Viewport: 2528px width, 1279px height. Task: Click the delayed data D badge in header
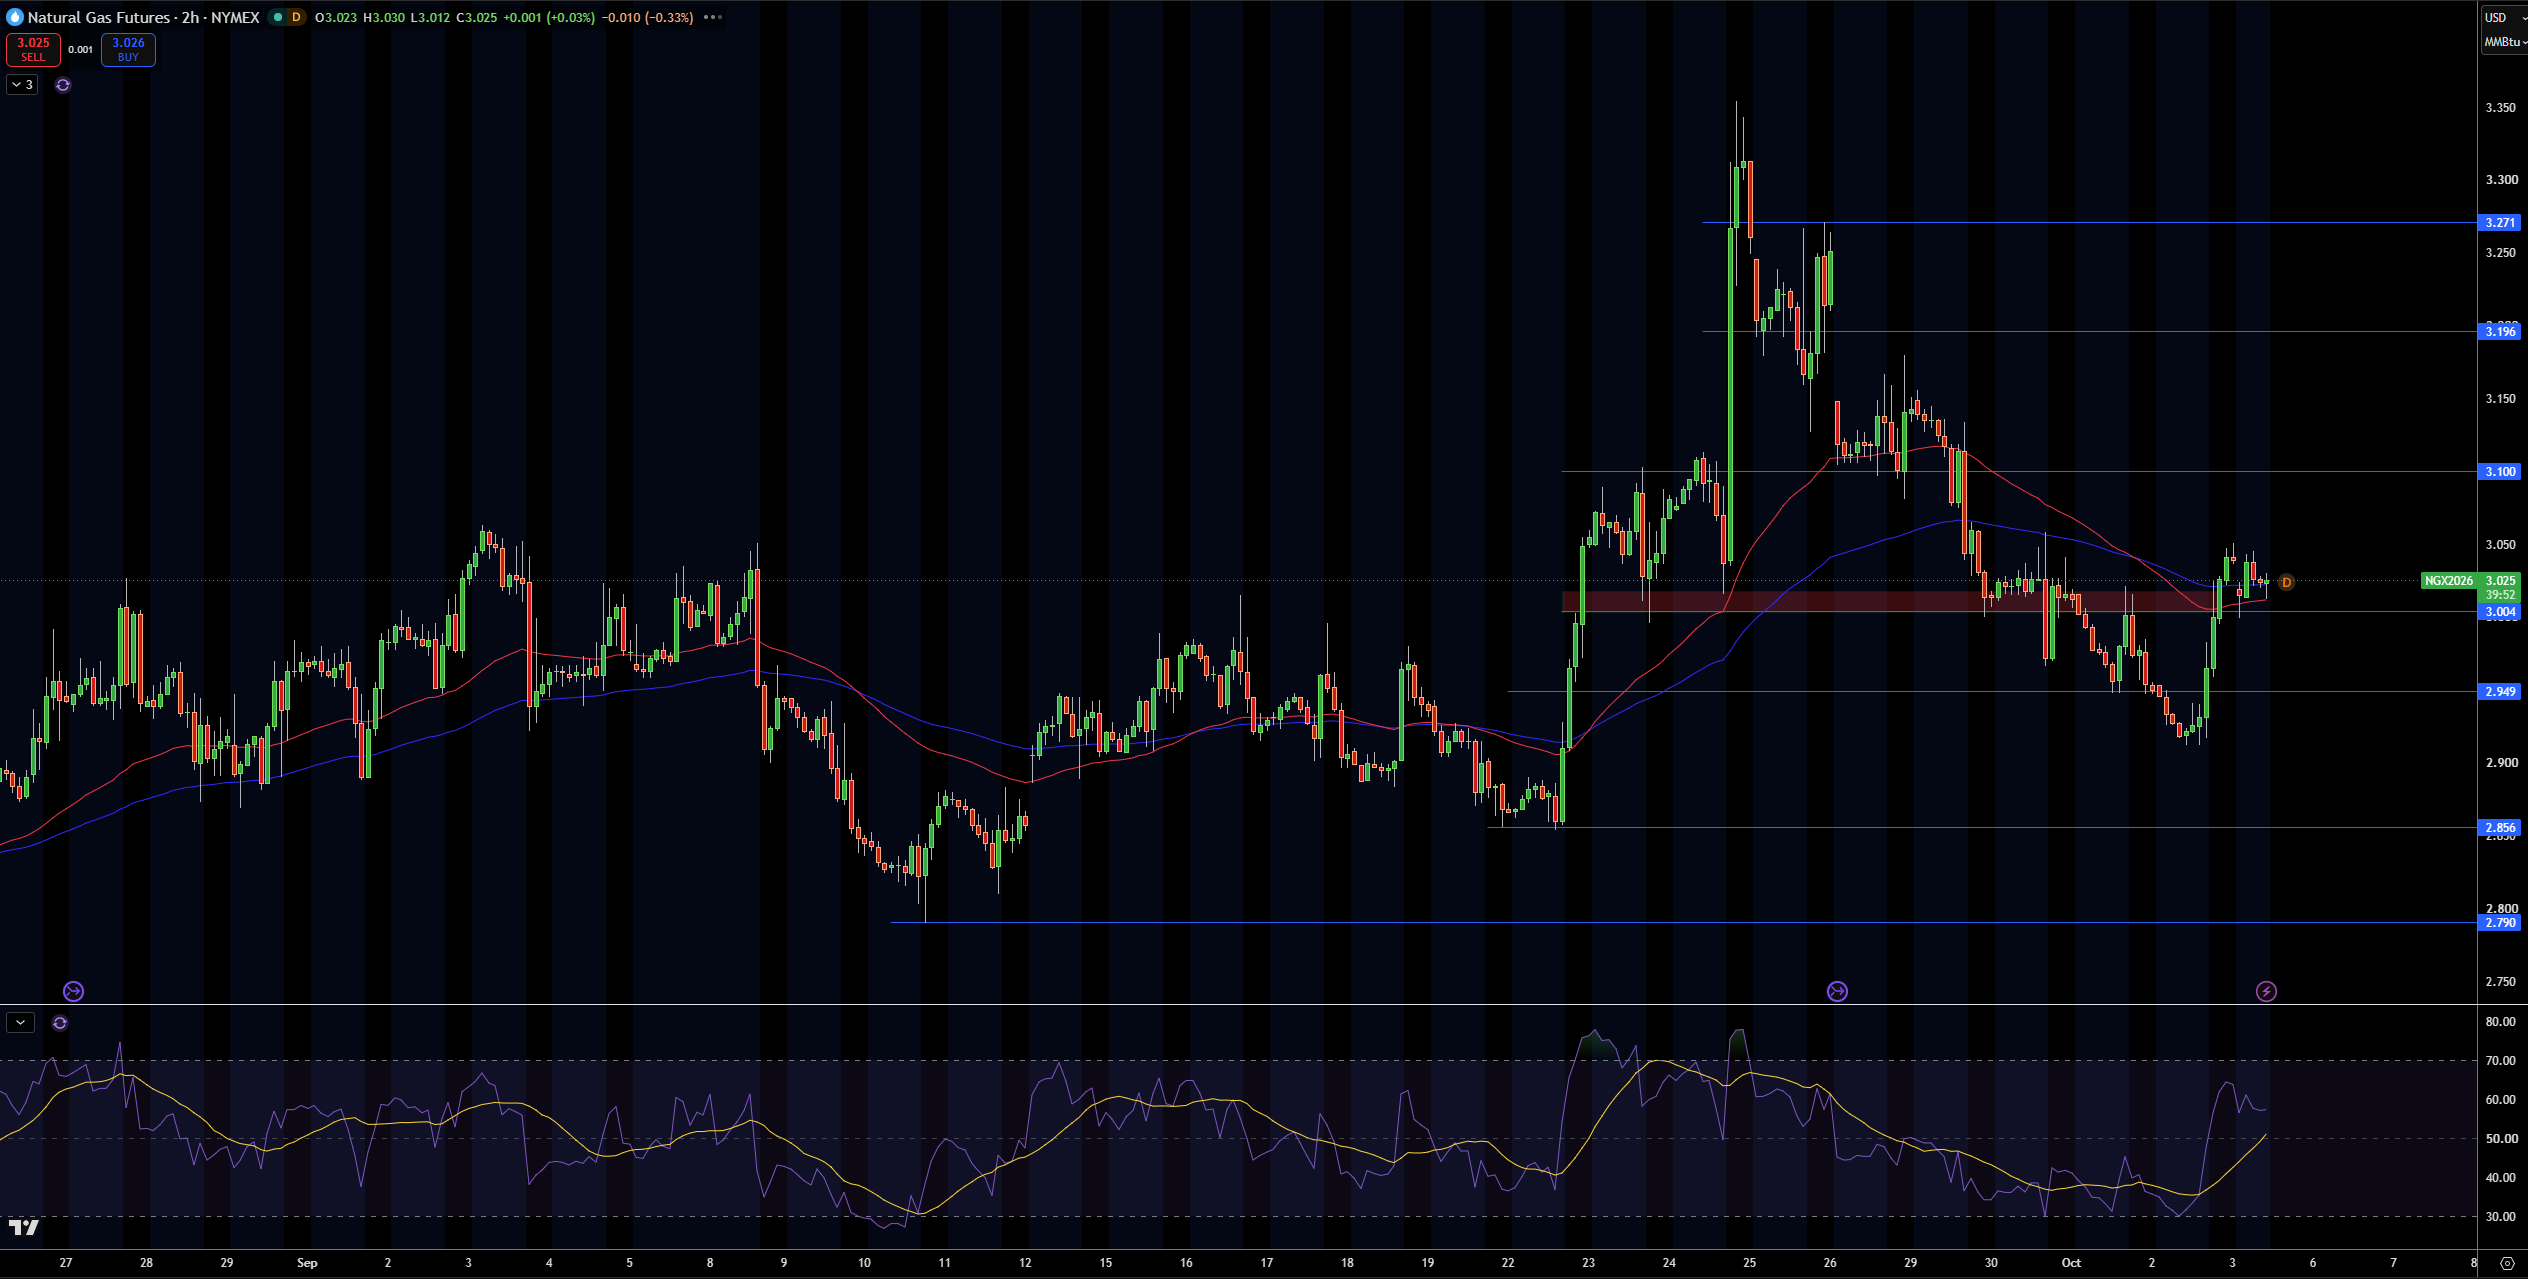pyautogui.click(x=296, y=17)
